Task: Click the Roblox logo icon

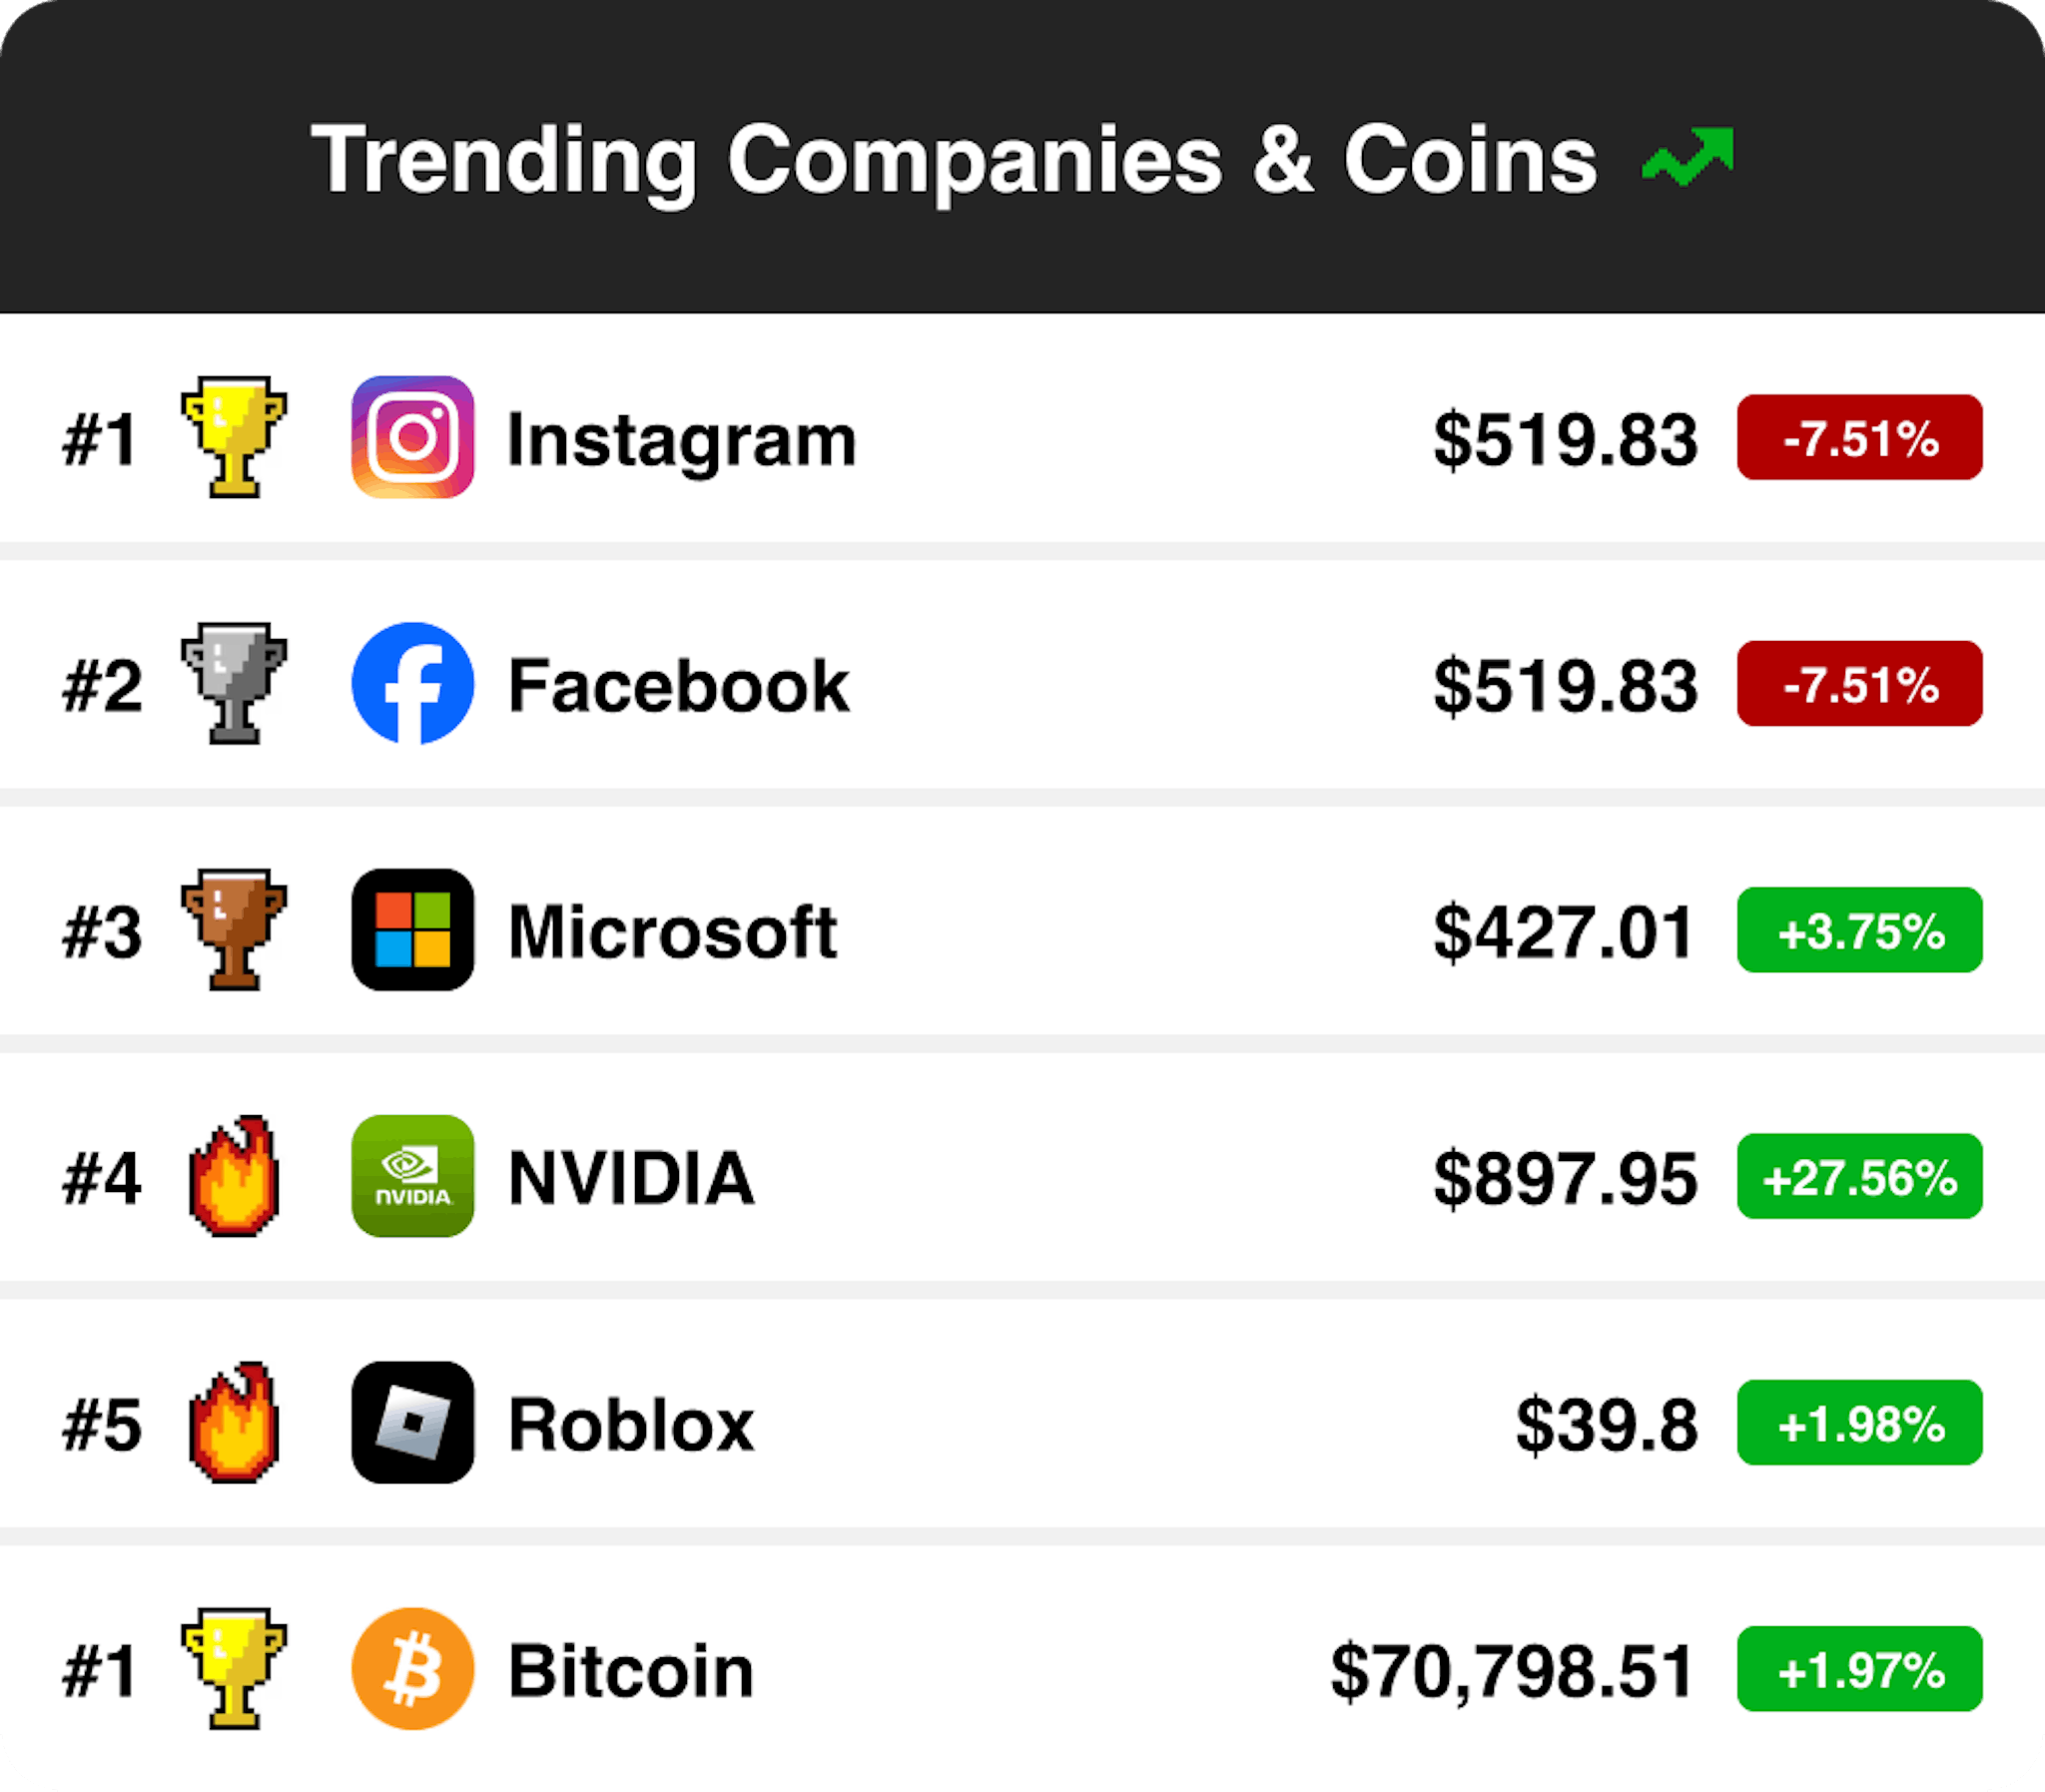Action: click(412, 1422)
